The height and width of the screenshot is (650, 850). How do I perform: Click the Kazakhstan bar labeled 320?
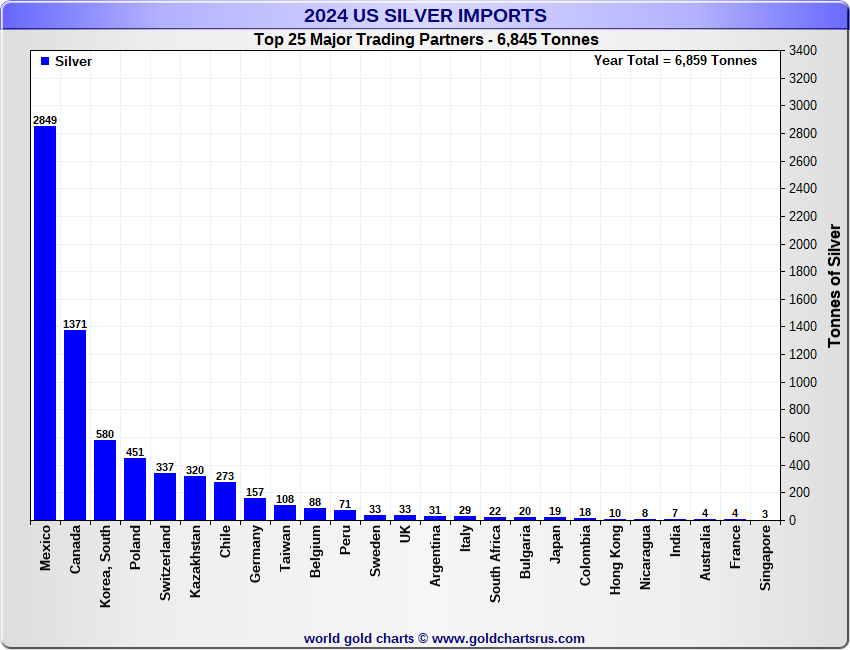point(195,498)
